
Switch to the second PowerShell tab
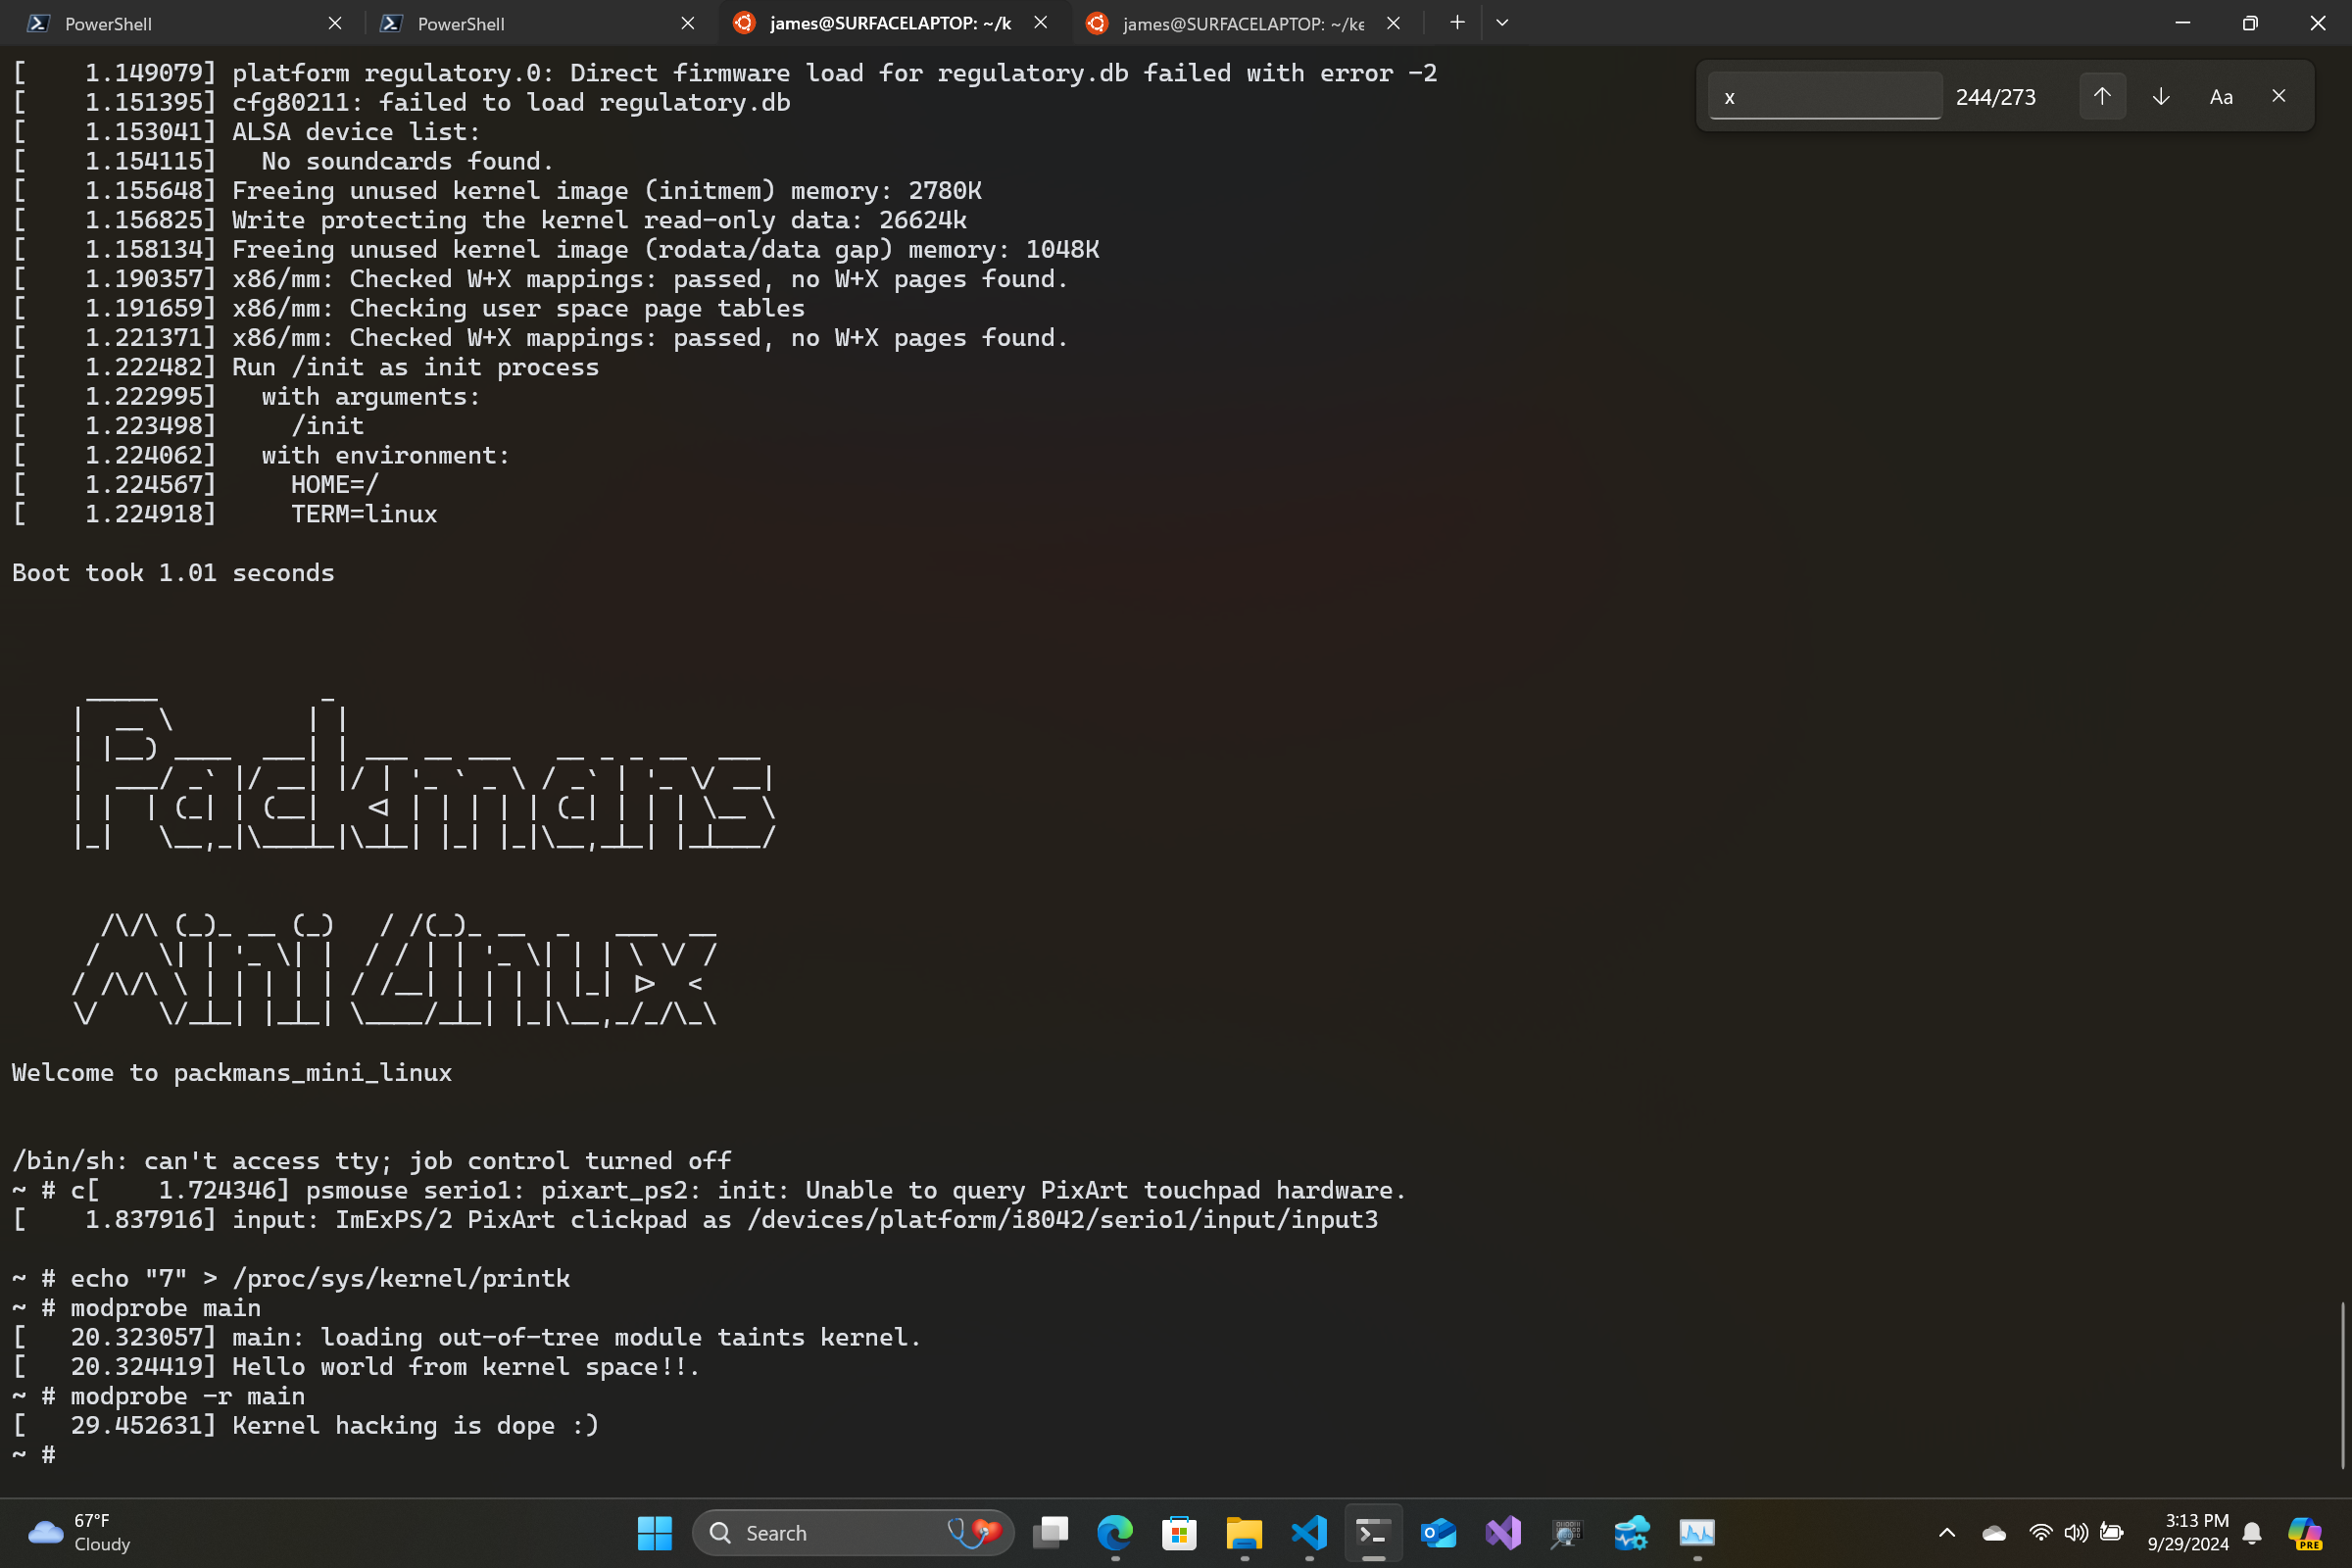tap(520, 23)
